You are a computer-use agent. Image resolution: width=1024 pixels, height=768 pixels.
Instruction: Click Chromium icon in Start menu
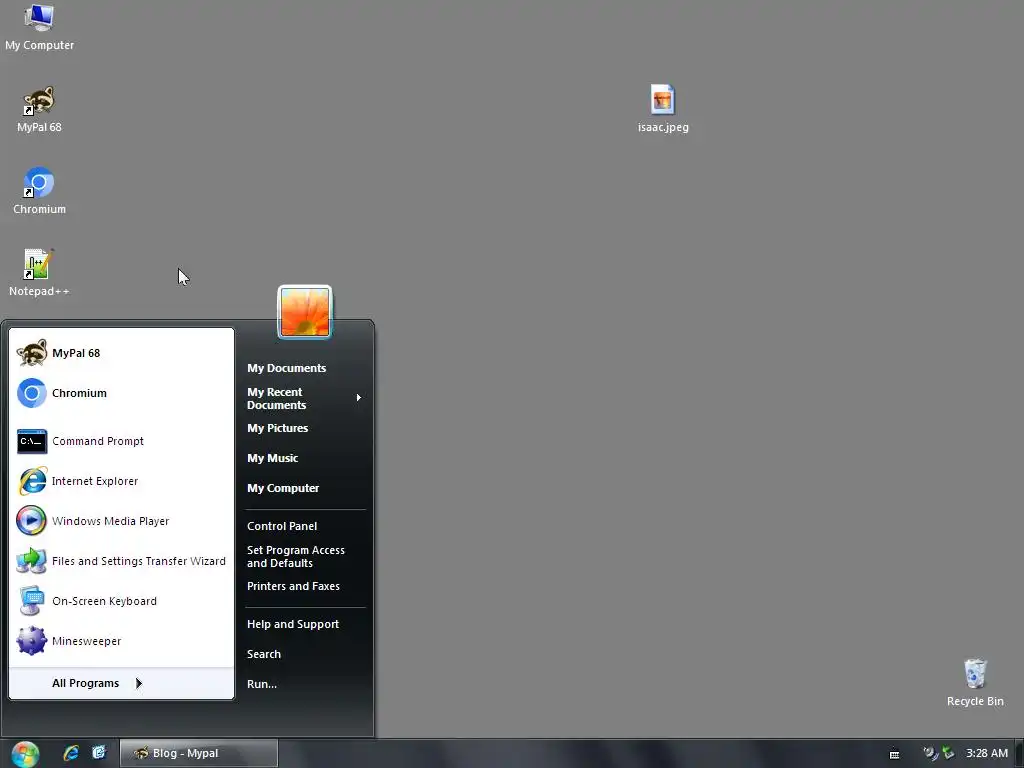[31, 393]
